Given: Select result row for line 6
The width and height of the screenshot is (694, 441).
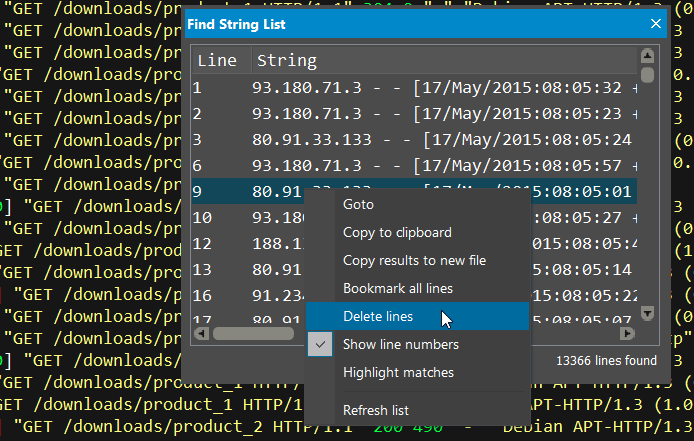Looking at the screenshot, I should click(414, 166).
